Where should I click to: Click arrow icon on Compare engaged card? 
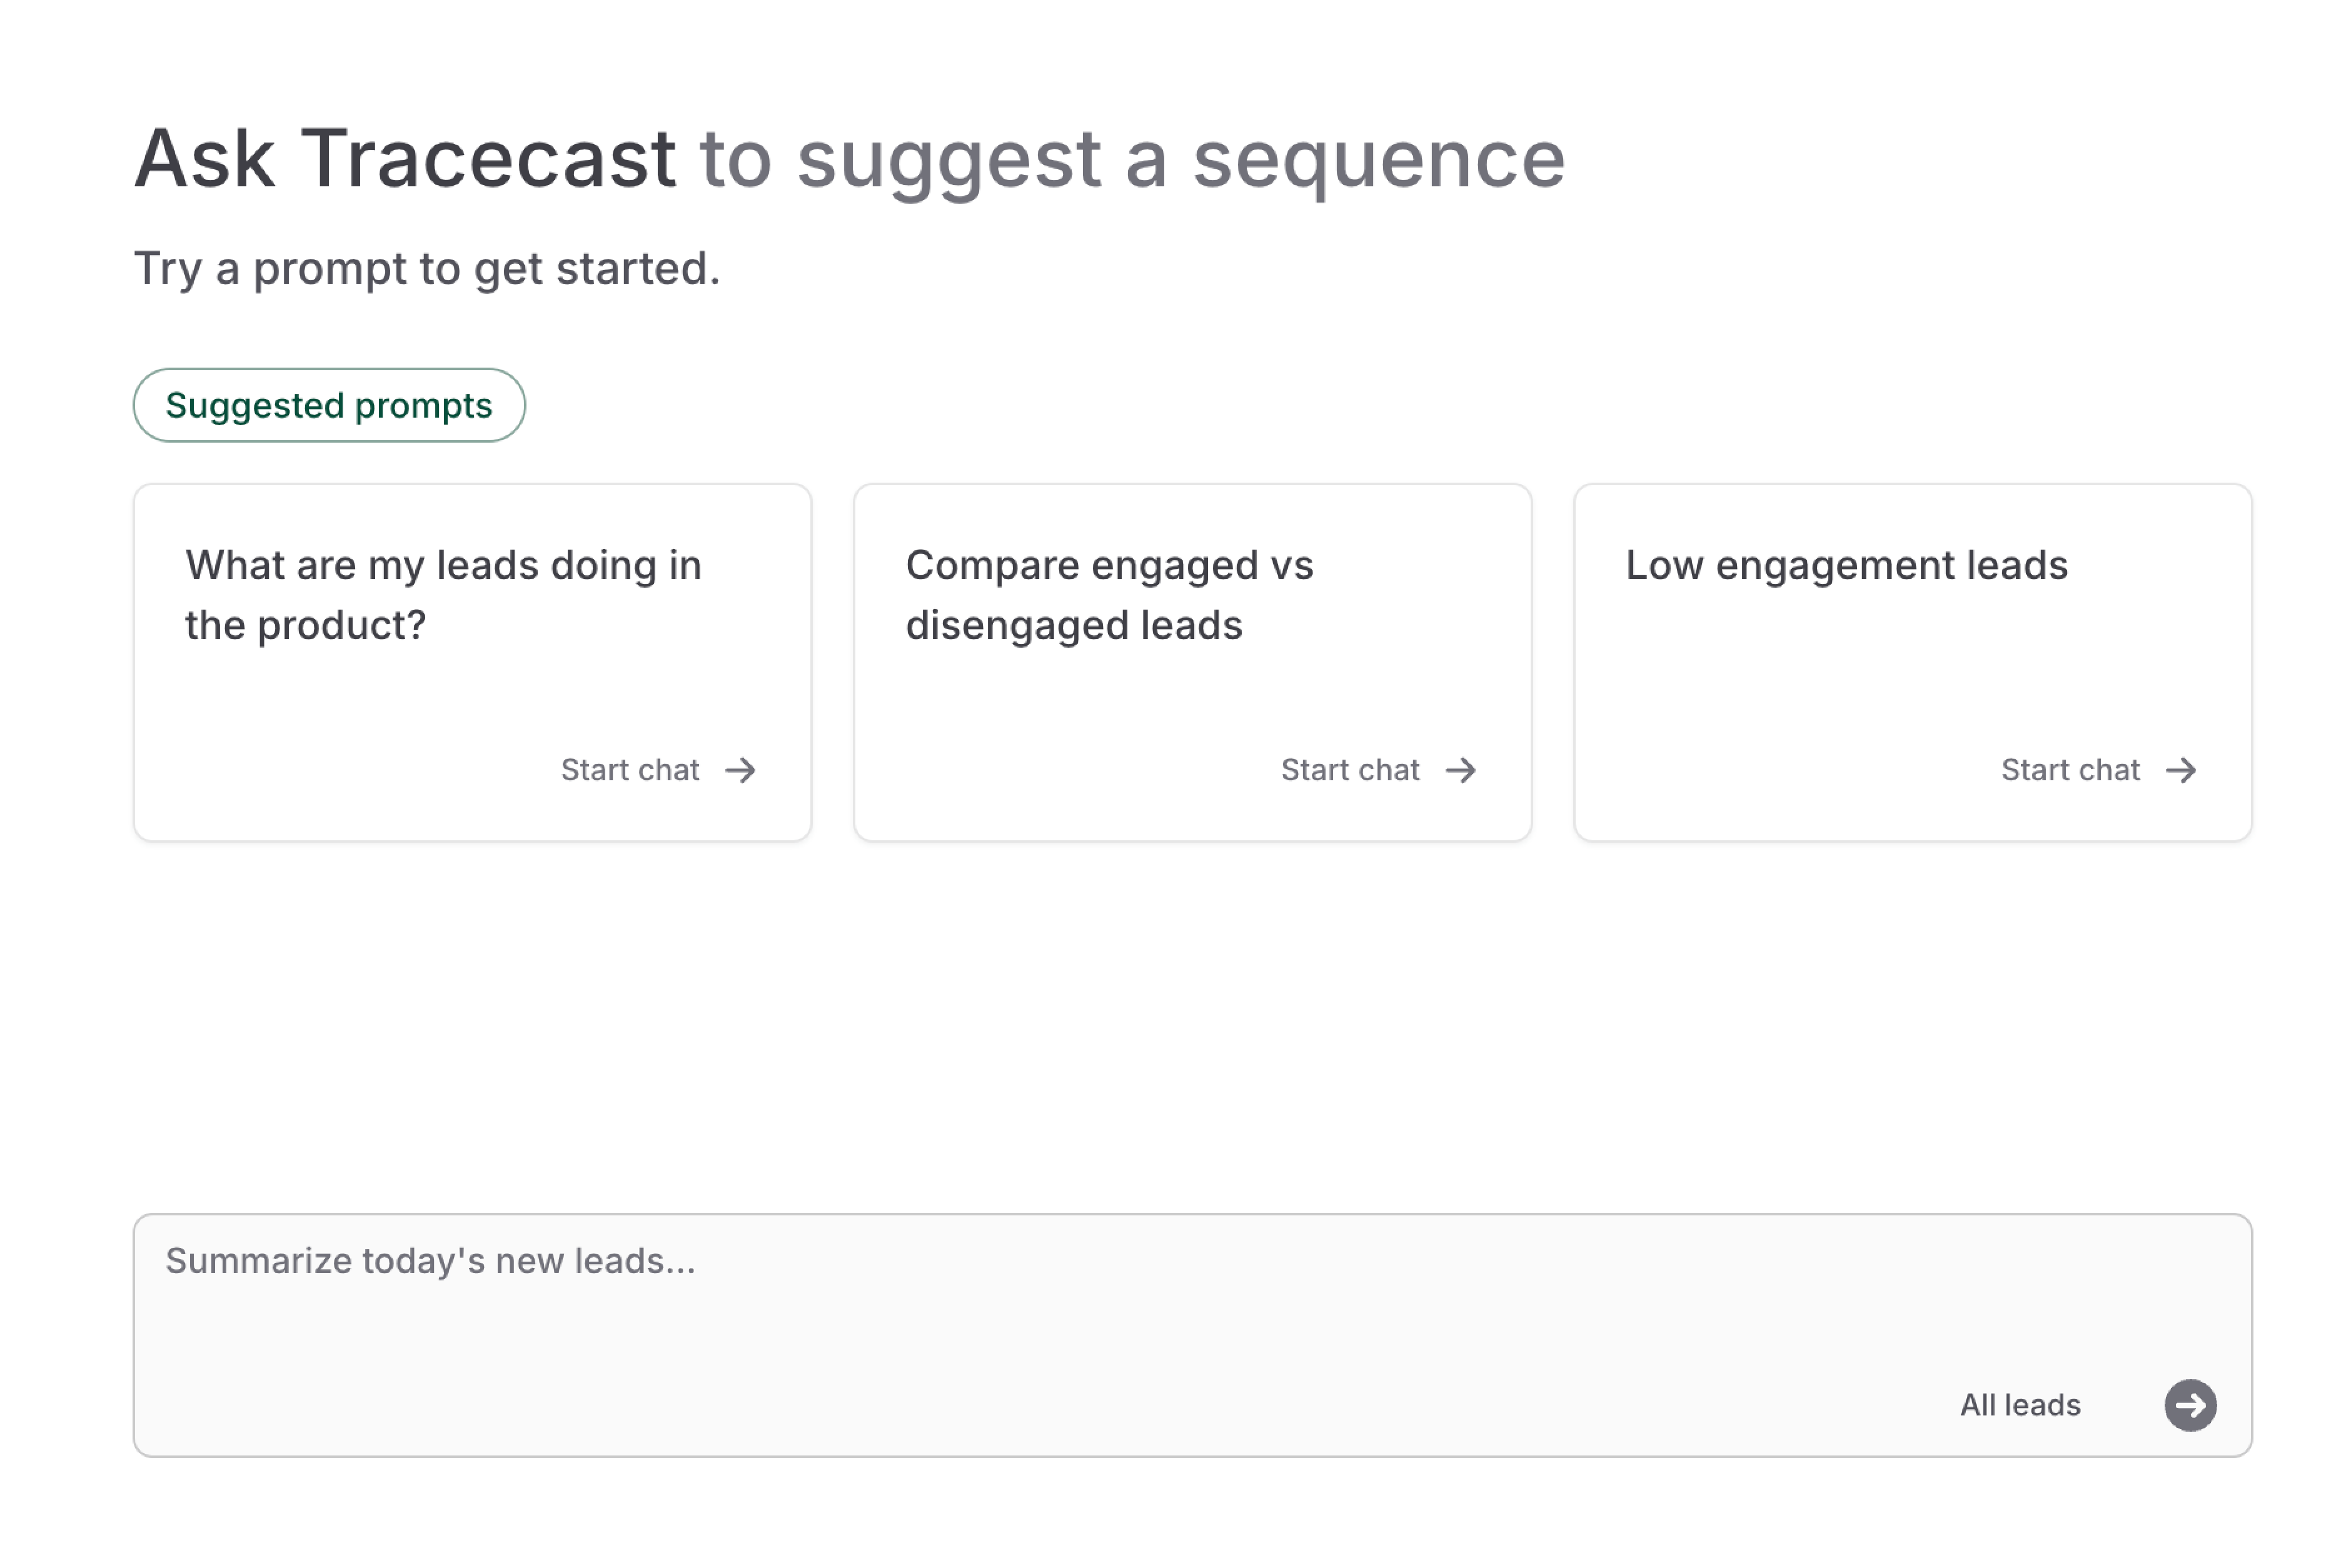coord(1461,770)
